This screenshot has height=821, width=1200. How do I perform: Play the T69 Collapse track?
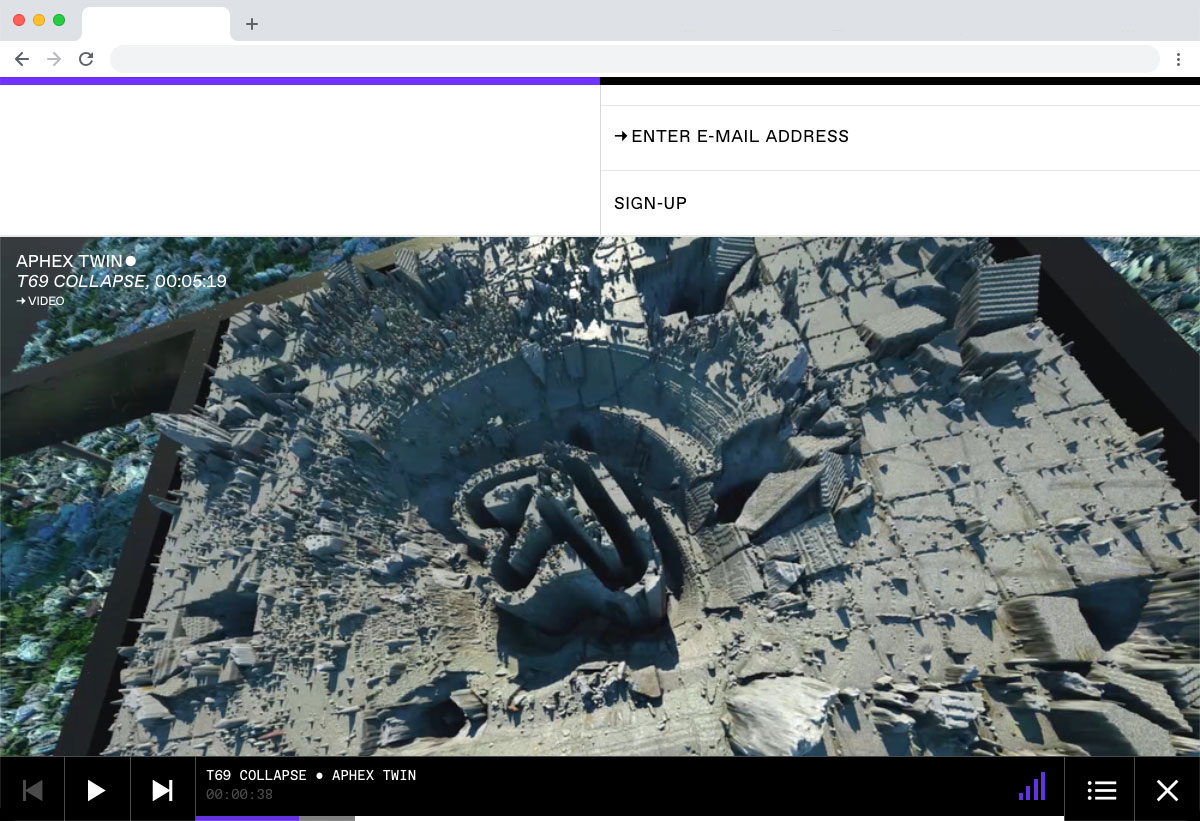pyautogui.click(x=97, y=790)
